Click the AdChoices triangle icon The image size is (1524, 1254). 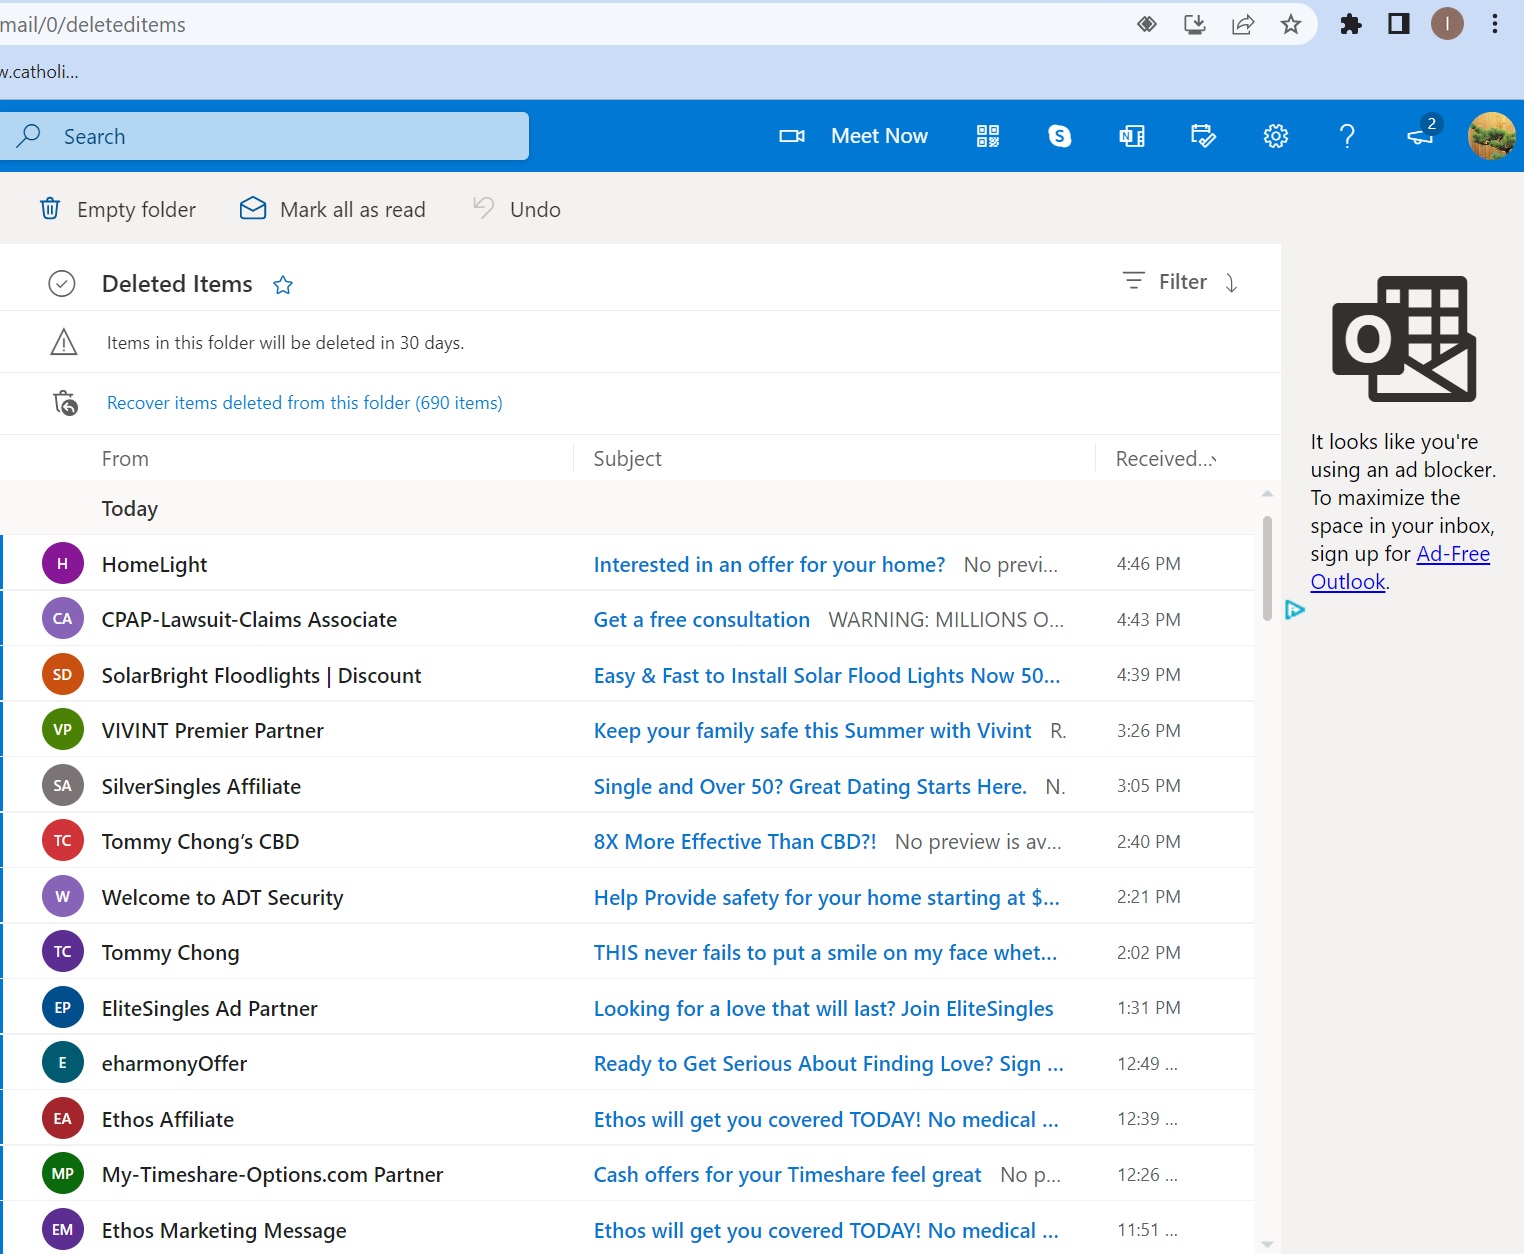(1295, 610)
